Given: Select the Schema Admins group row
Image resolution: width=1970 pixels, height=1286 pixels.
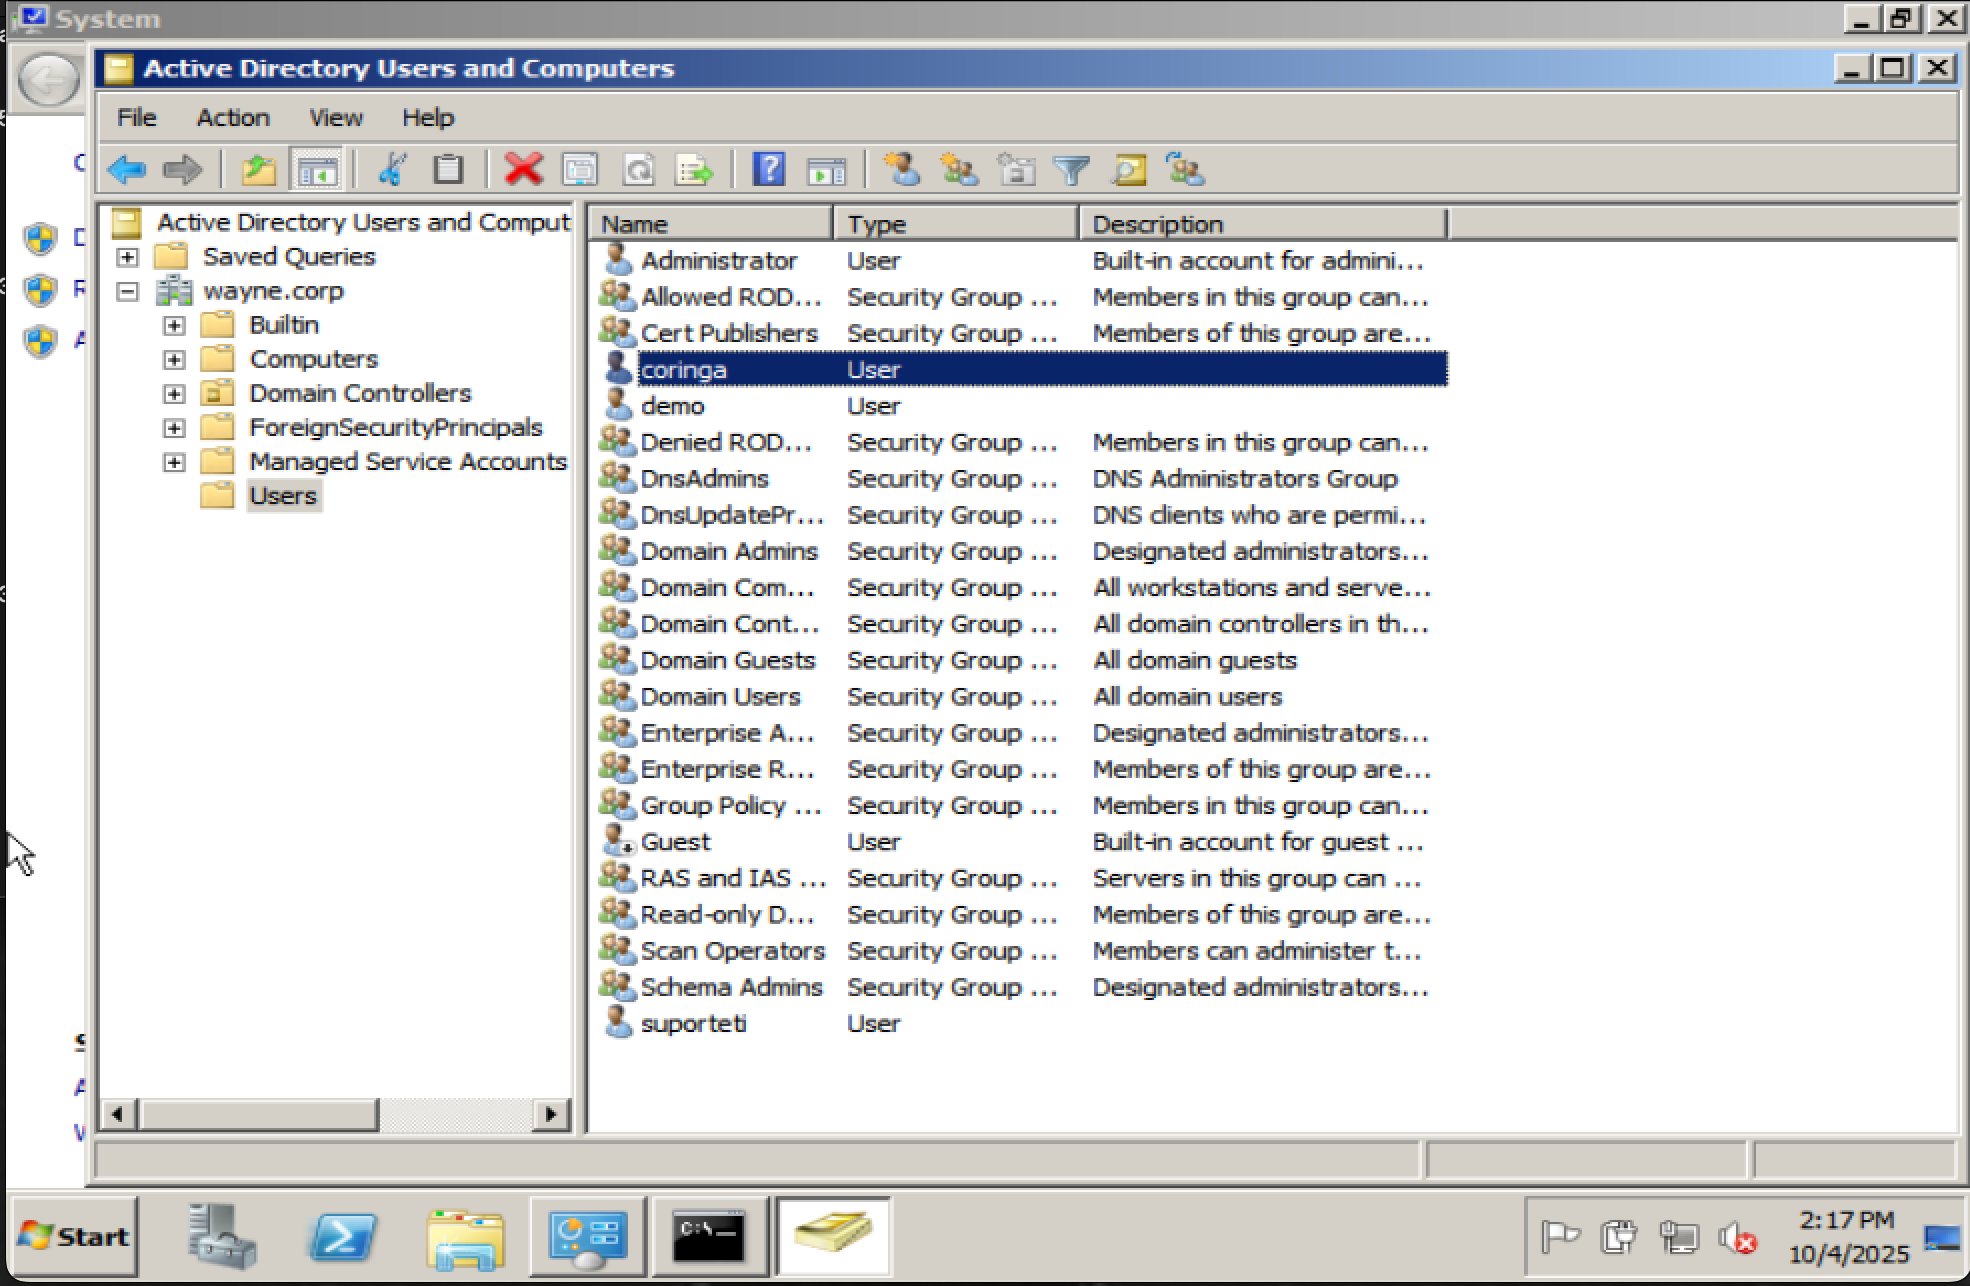Looking at the screenshot, I should coord(1022,988).
